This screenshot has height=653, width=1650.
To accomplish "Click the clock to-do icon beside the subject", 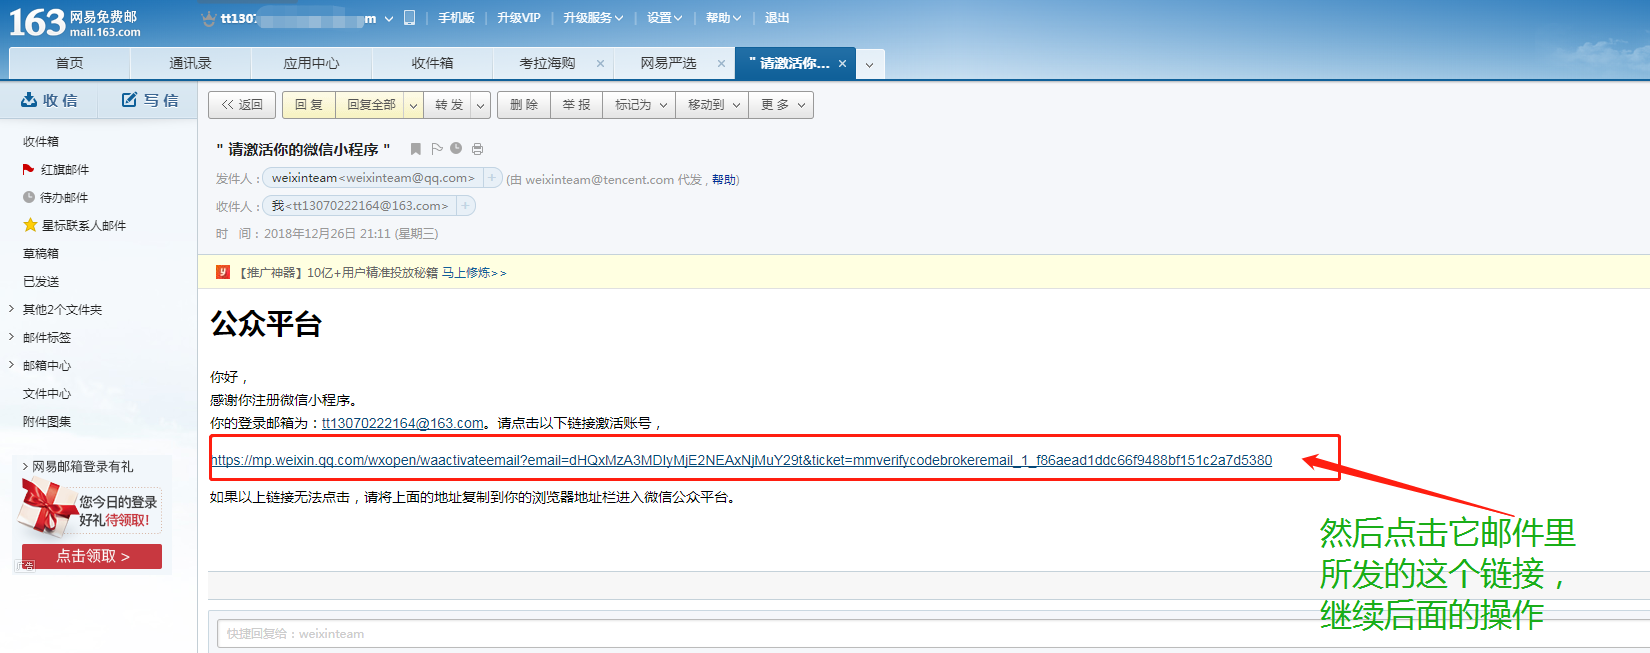I will (x=456, y=148).
